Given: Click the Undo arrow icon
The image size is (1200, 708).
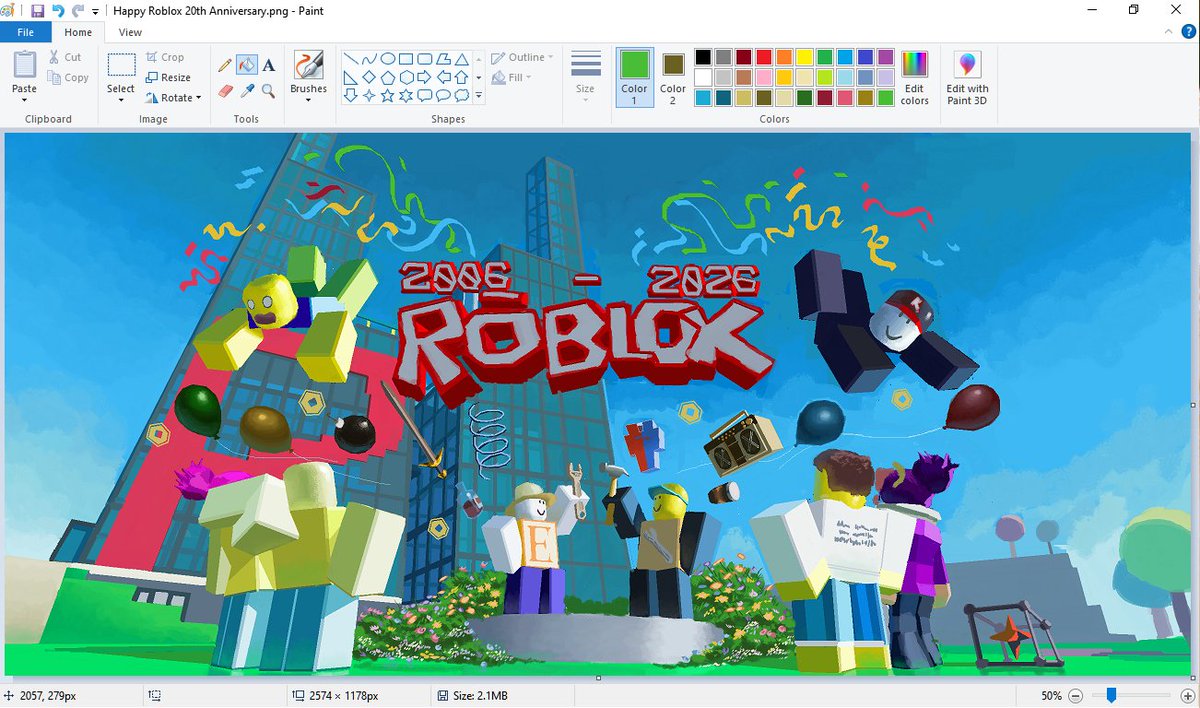Looking at the screenshot, I should click(x=58, y=10).
